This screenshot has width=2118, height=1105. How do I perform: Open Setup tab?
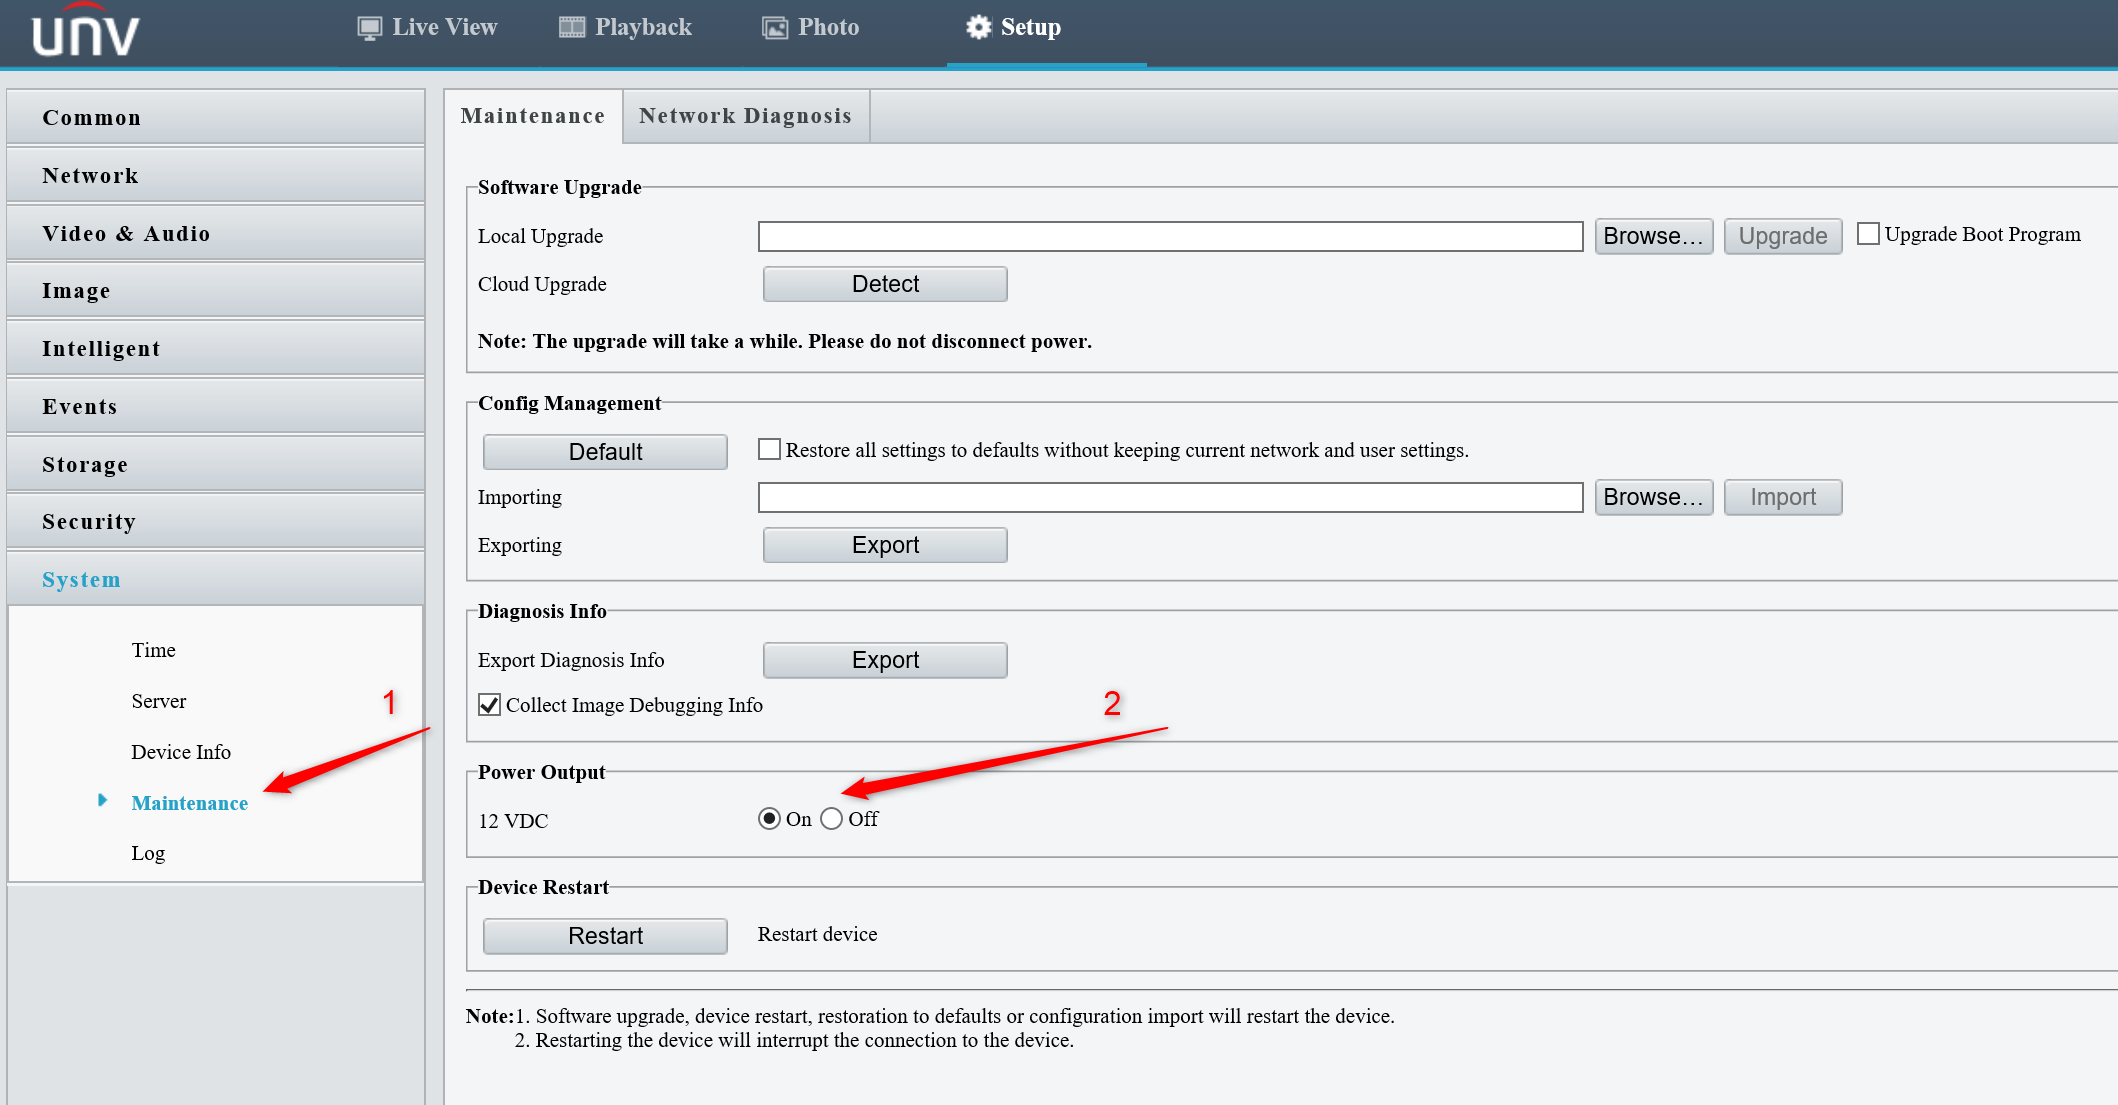(x=1013, y=28)
